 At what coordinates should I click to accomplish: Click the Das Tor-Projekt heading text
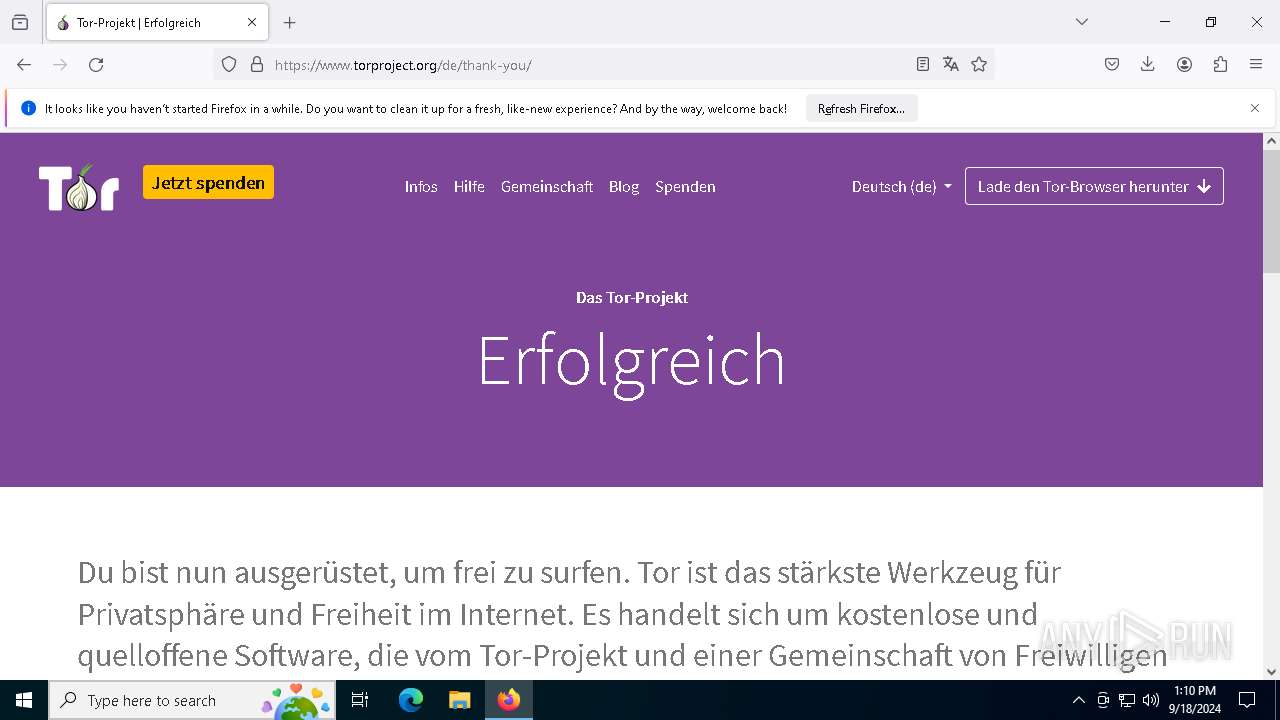point(632,298)
